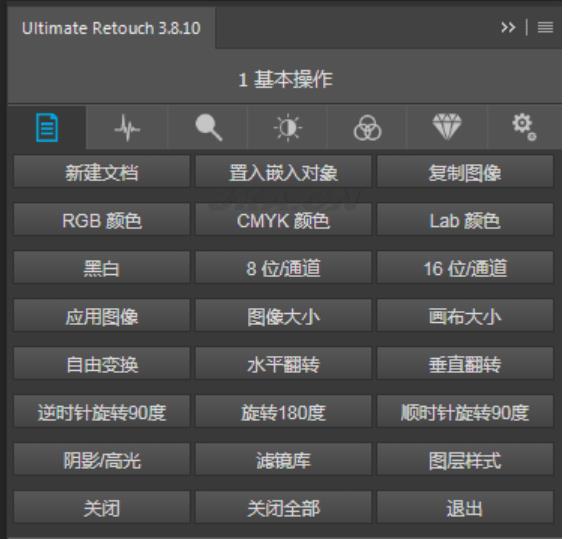Image resolution: width=568 pixels, height=539 pixels.
Task: Open the diamond effects tab
Action: (447, 127)
